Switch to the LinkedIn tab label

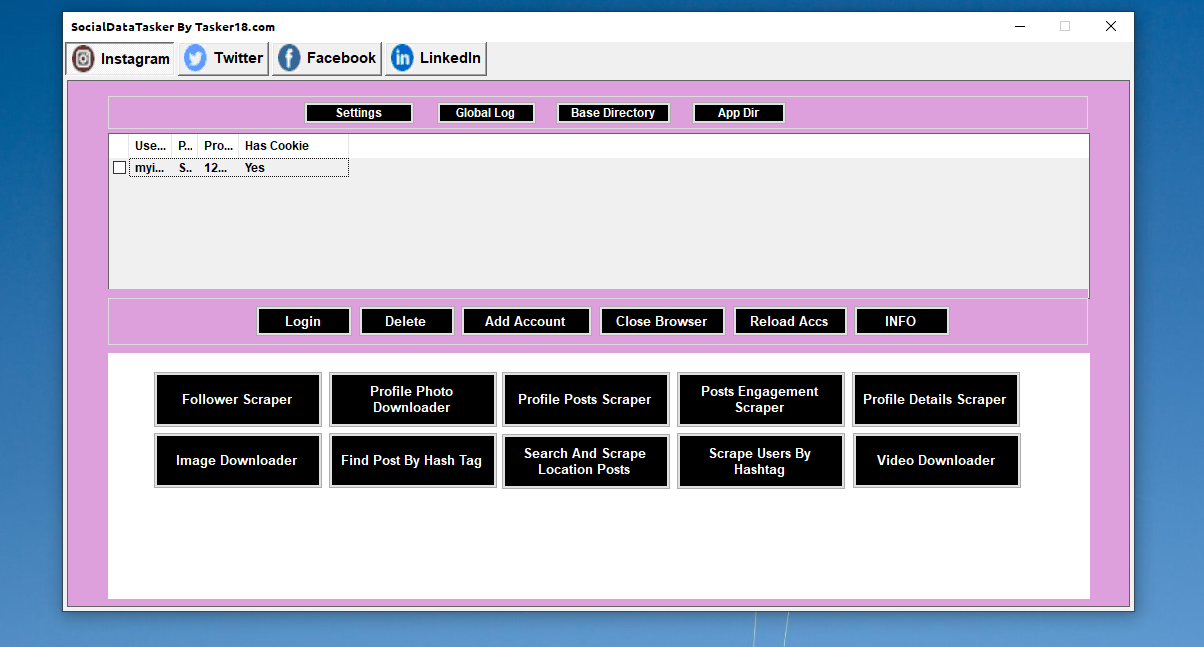[450, 58]
